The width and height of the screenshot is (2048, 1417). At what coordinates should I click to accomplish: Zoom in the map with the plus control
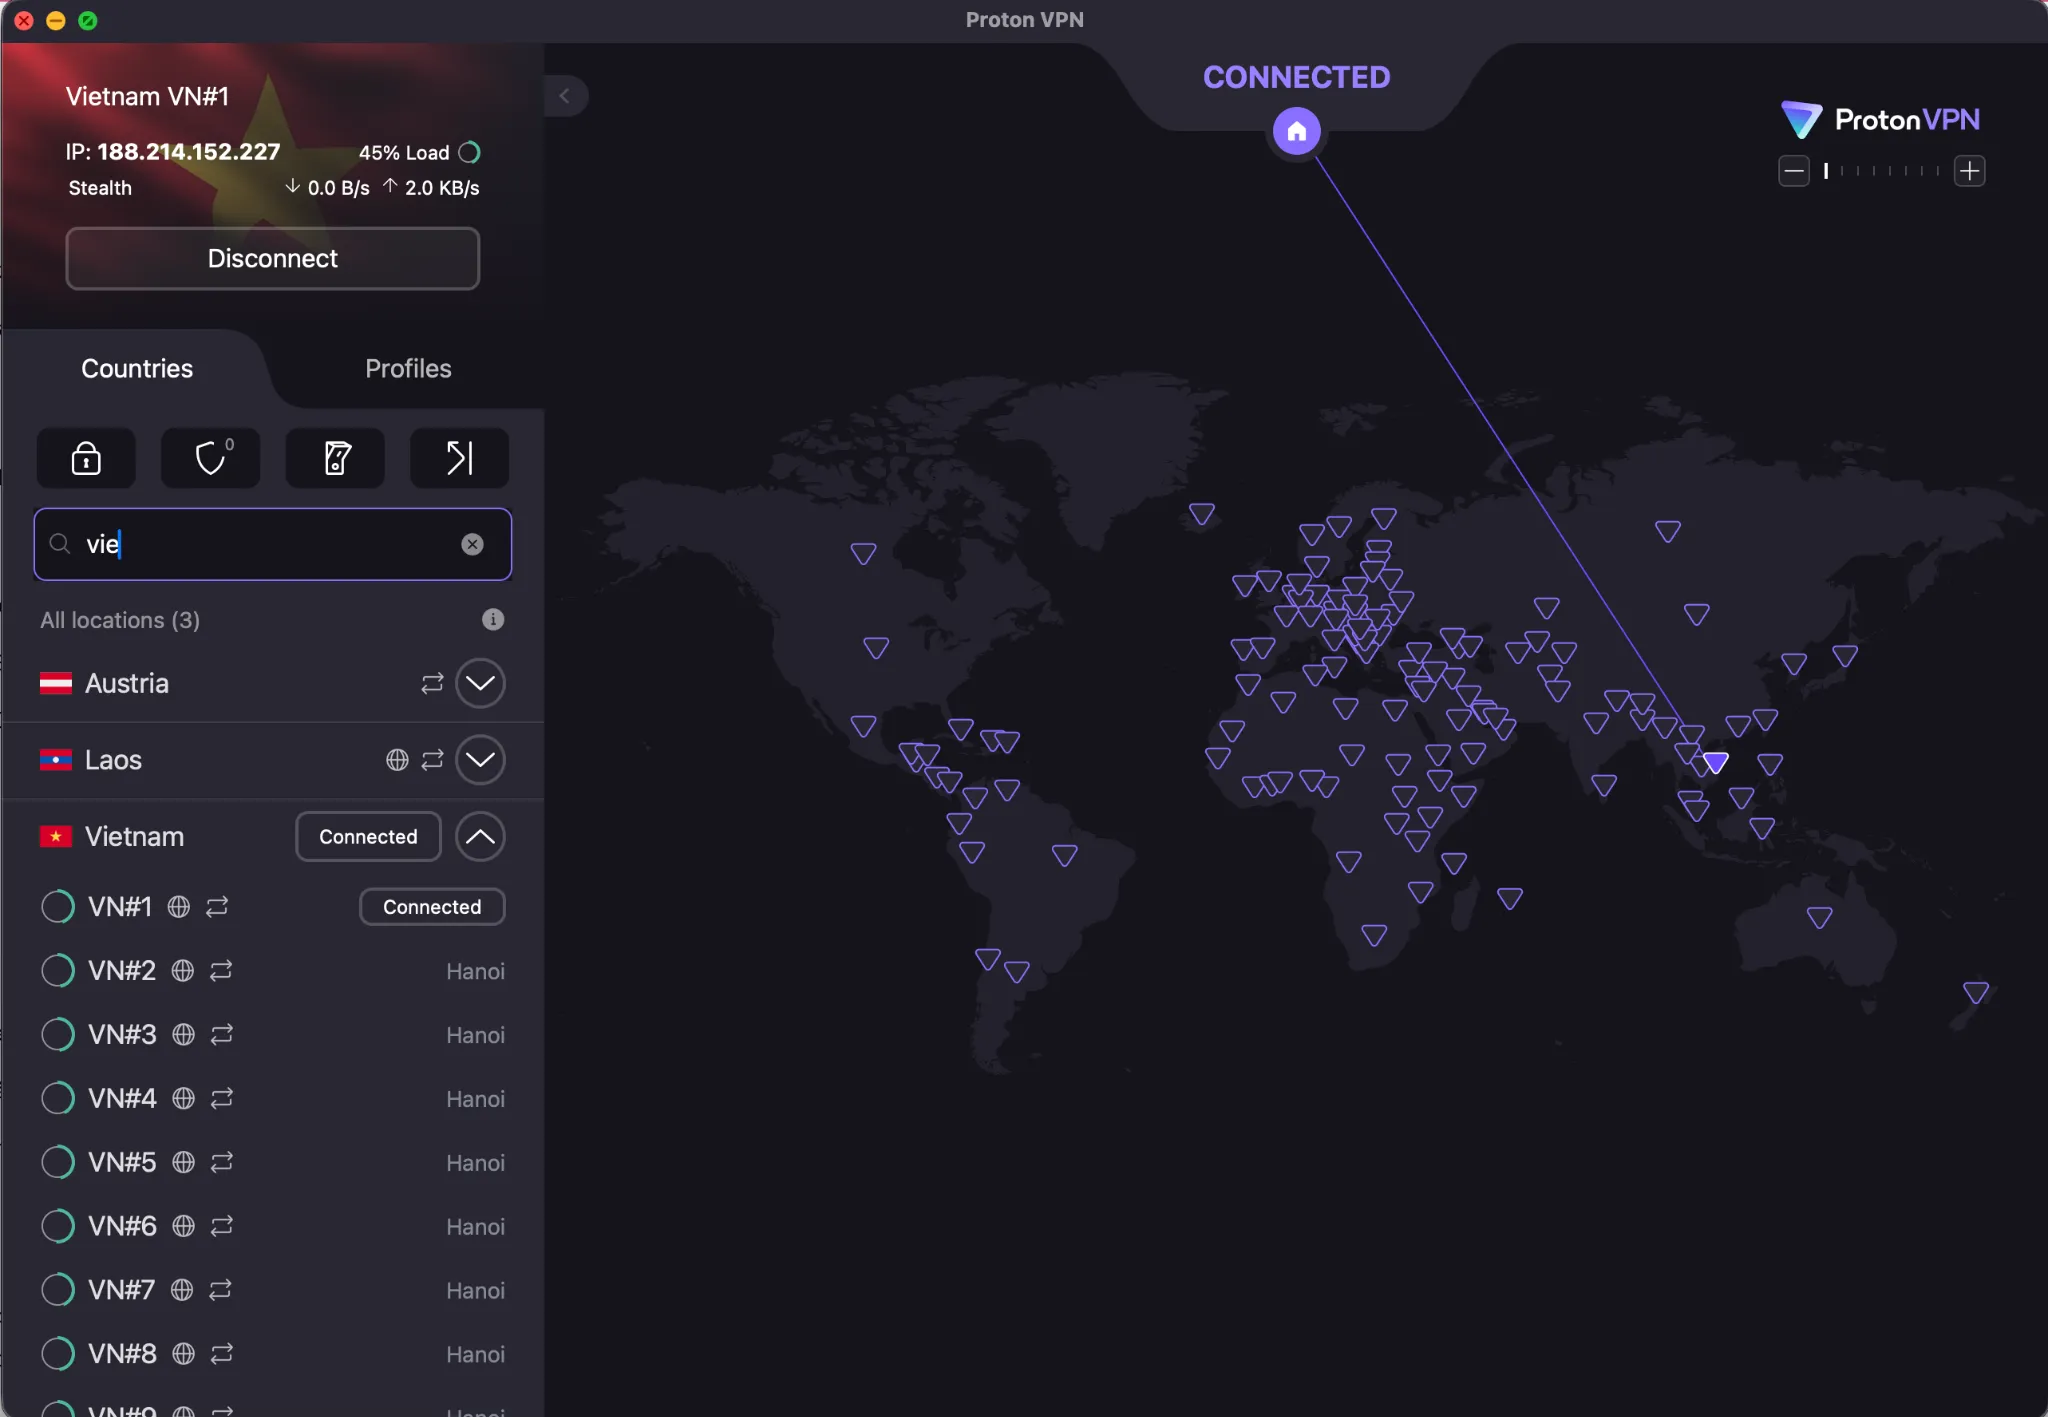[x=1968, y=170]
